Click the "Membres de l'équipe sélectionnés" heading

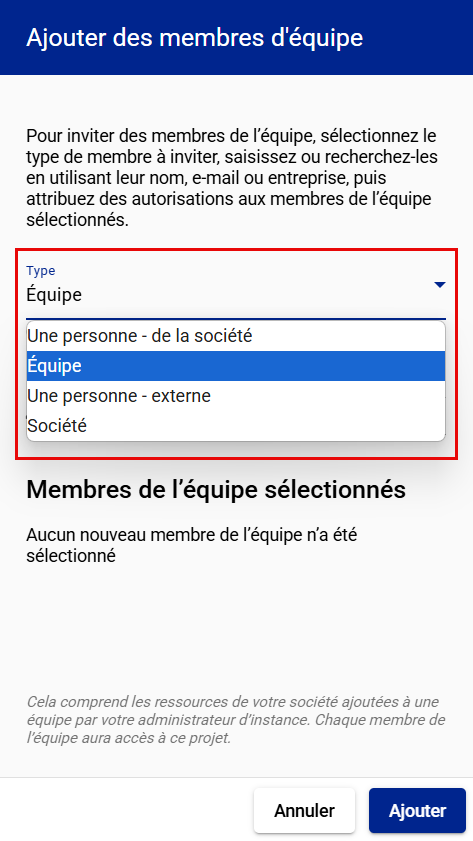tap(216, 489)
